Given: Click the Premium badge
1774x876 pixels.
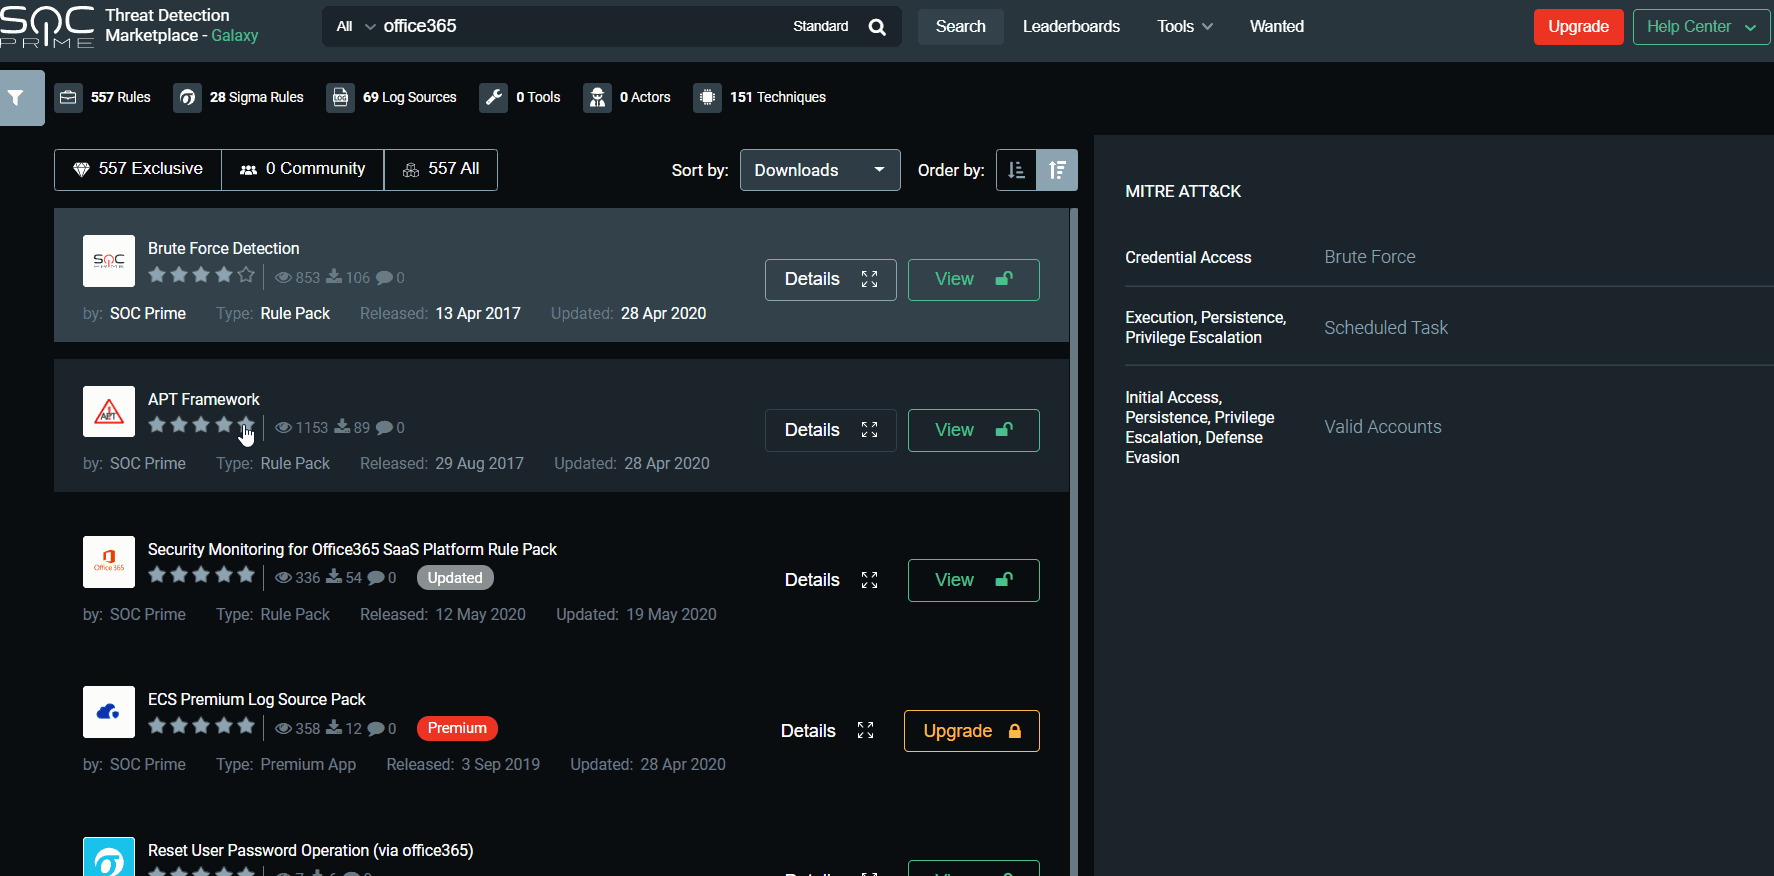Looking at the screenshot, I should (x=457, y=728).
